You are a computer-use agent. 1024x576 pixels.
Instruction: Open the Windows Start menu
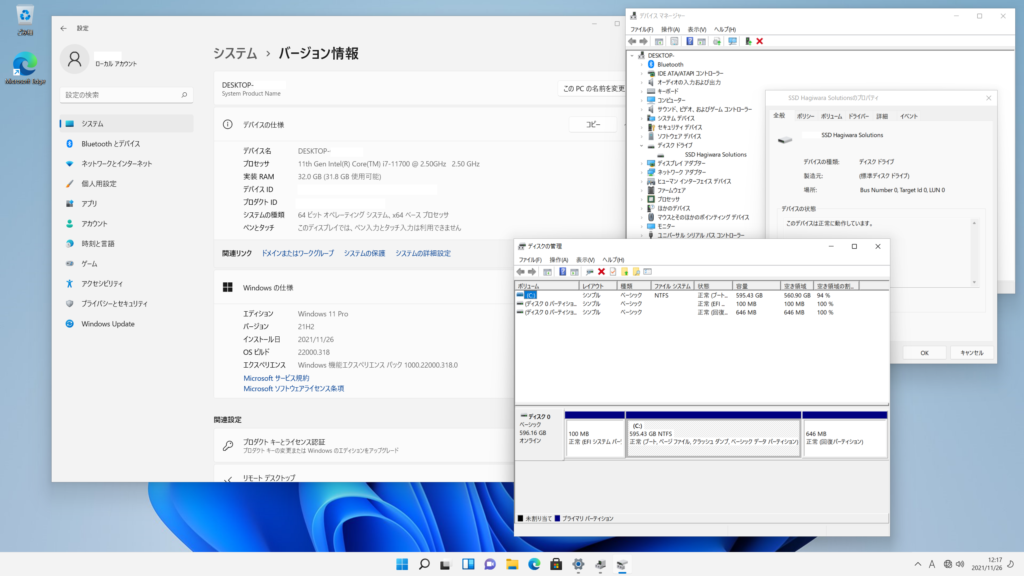402,564
